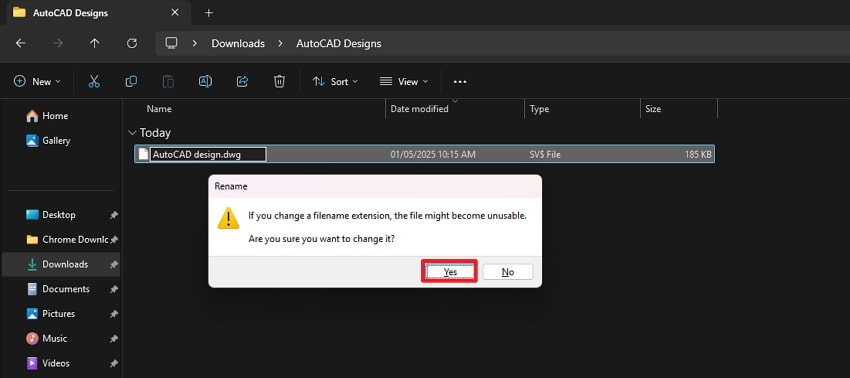850x378 pixels.
Task: Open the See more three-dots menu
Action: [x=460, y=82]
